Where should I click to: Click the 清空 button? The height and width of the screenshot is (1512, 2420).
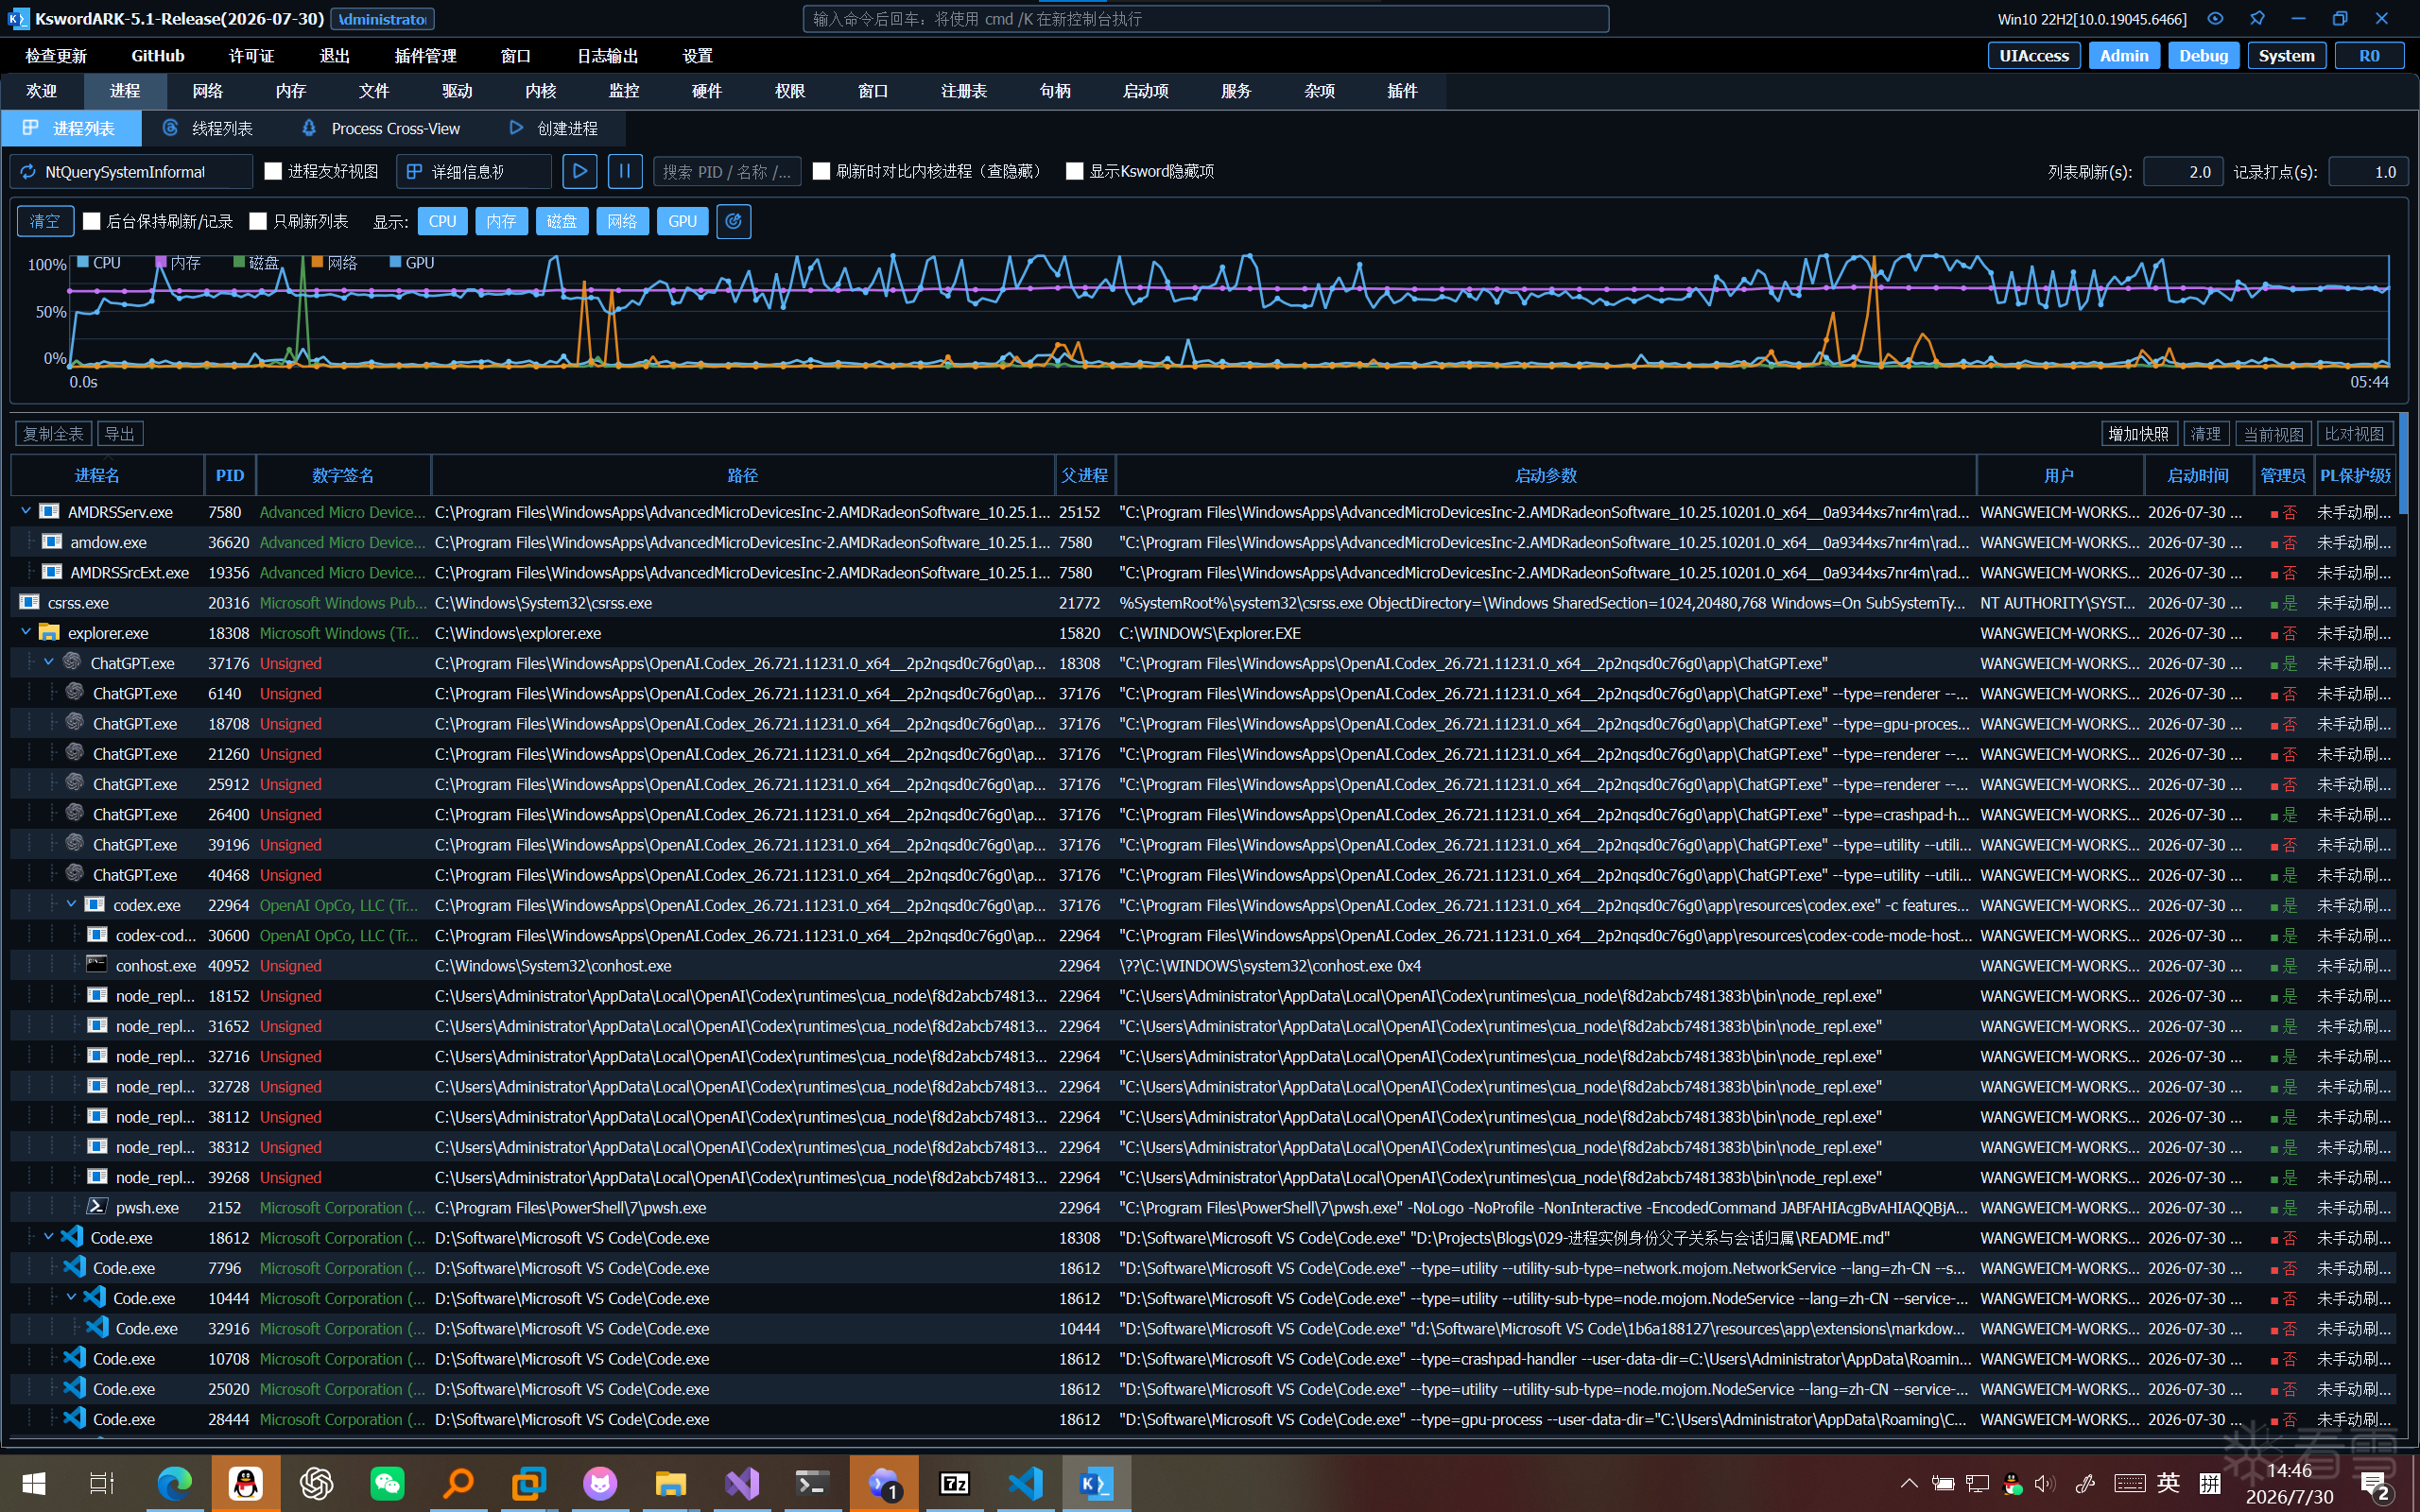(45, 221)
